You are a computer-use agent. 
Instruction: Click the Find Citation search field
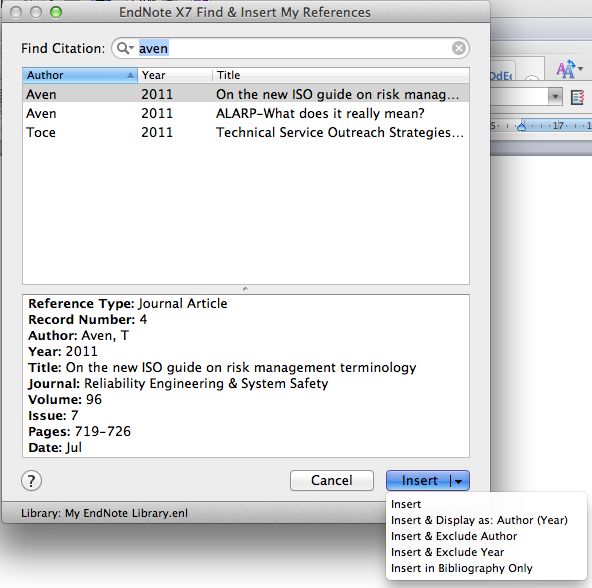tap(291, 48)
